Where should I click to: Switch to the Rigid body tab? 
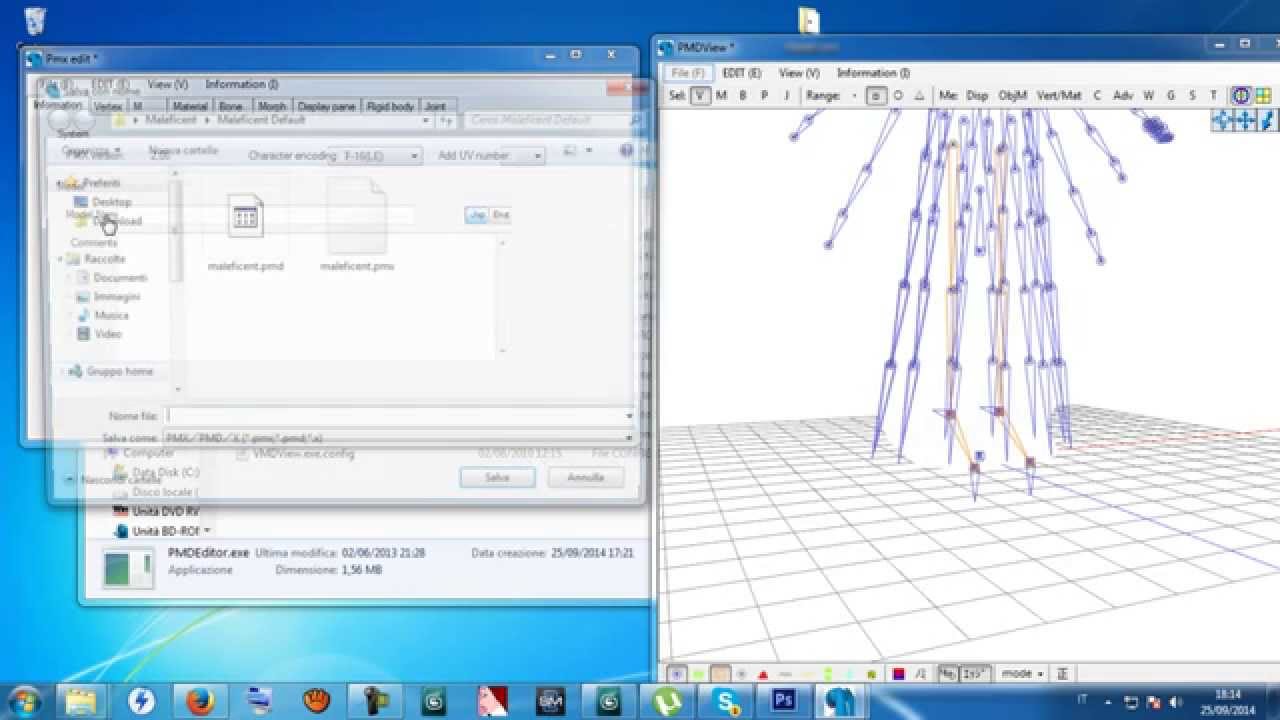(390, 106)
